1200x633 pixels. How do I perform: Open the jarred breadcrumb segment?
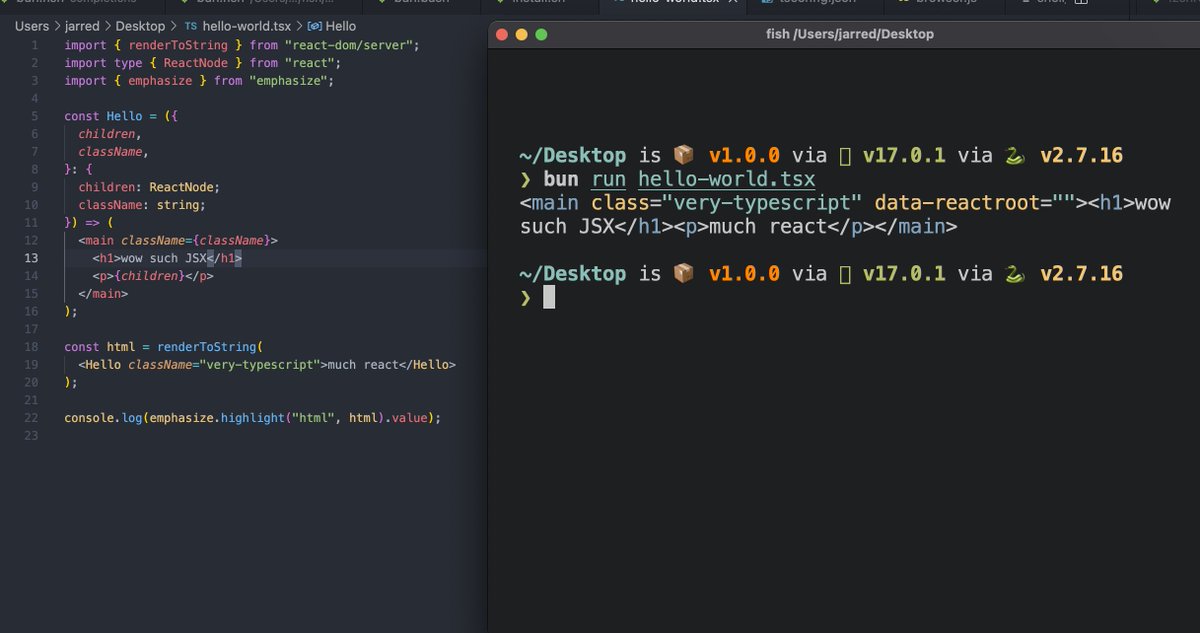83,26
